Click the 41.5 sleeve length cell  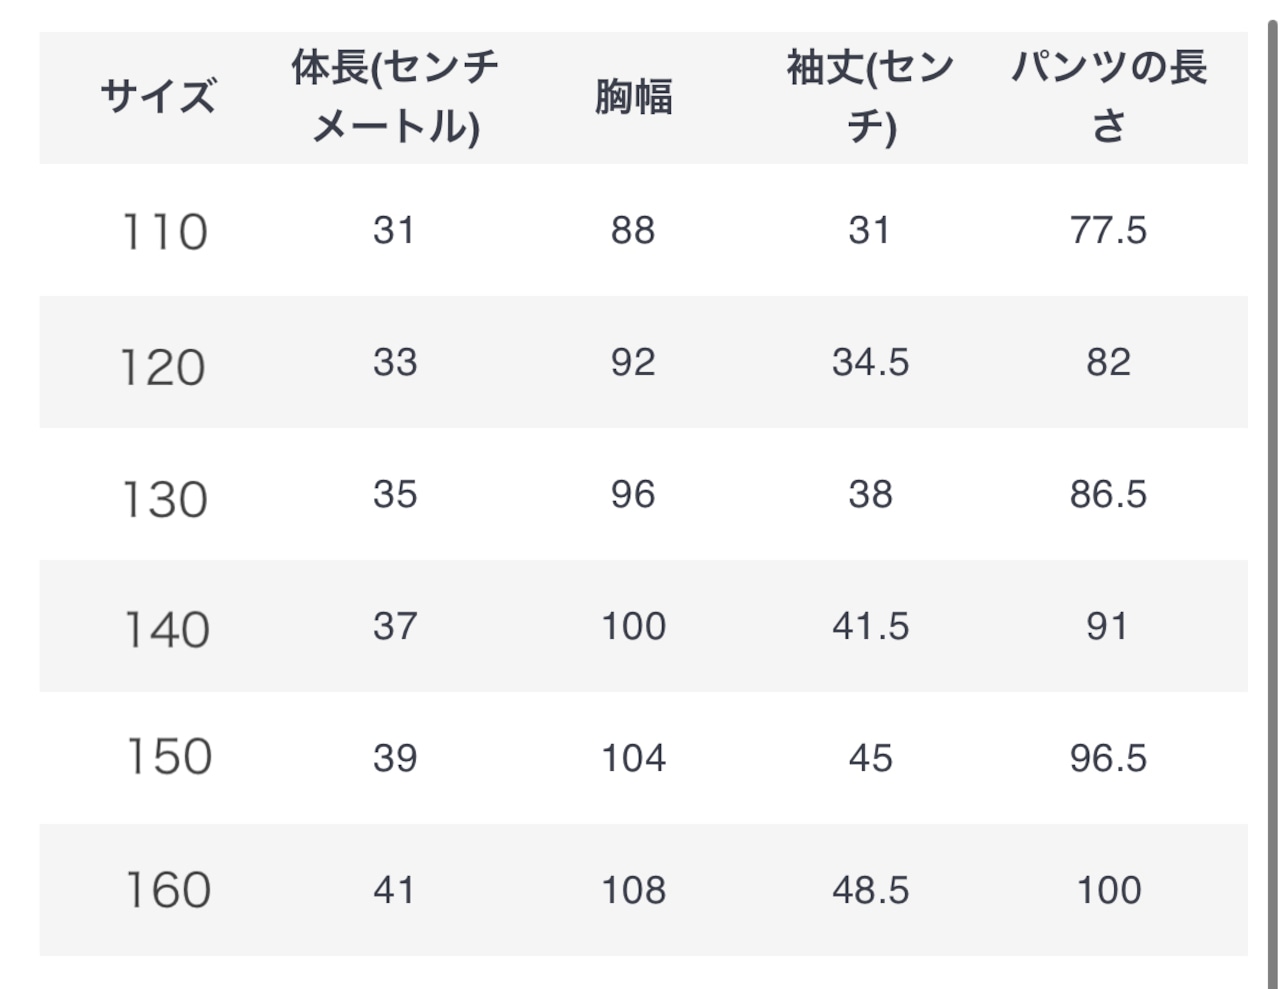(871, 626)
